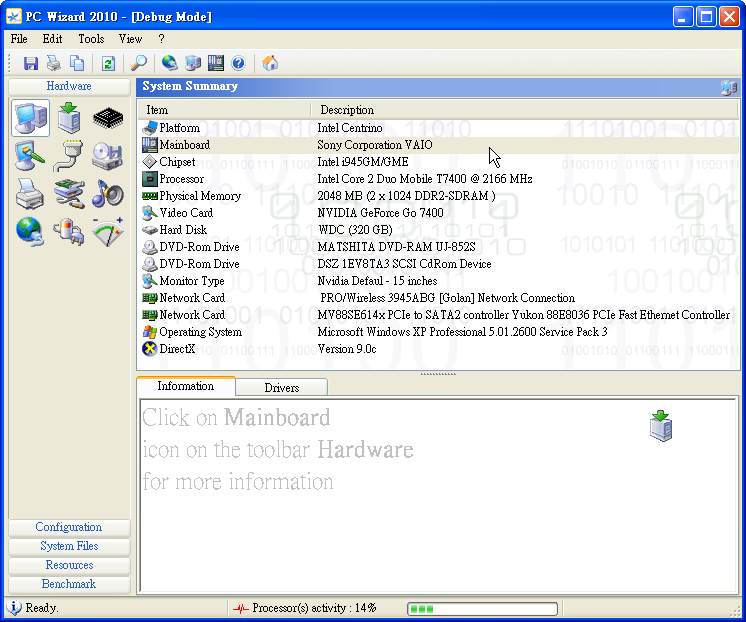Select the Power plug icon in sidebar
Screen dimensions: 746x622
[69, 232]
